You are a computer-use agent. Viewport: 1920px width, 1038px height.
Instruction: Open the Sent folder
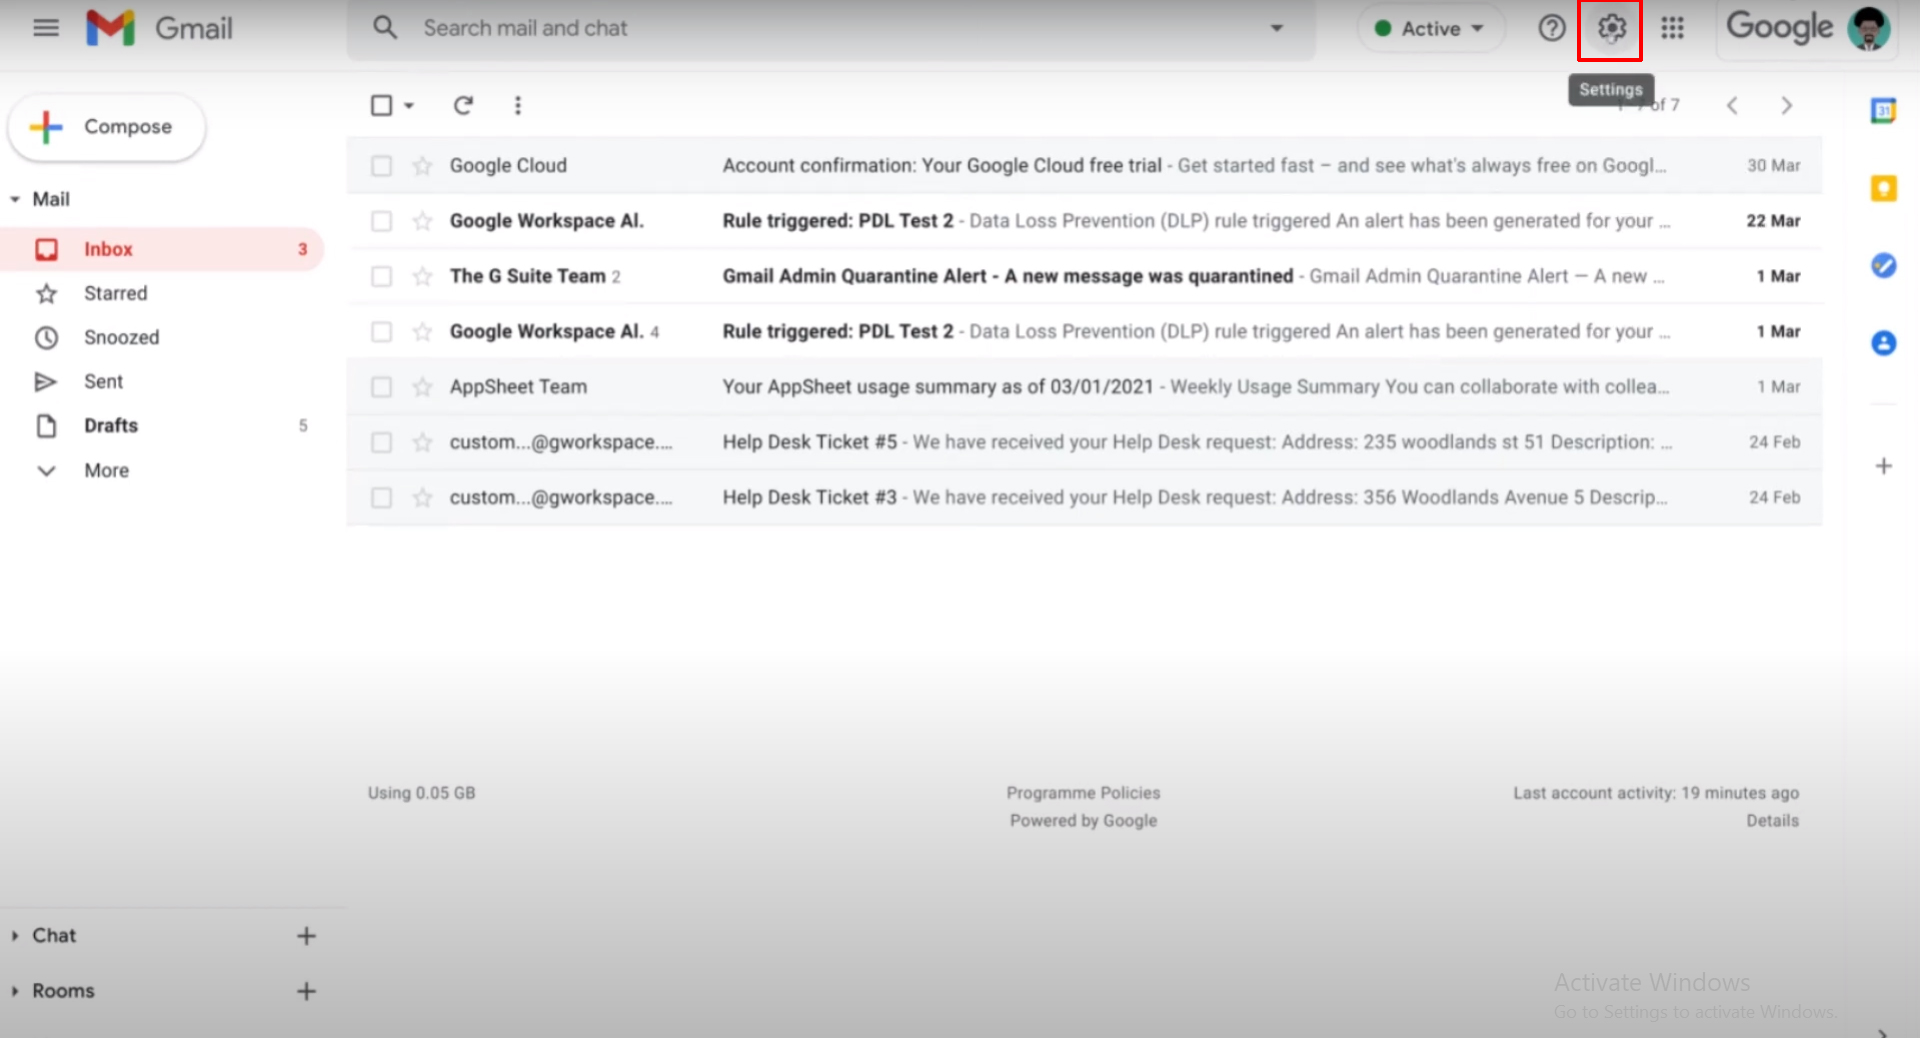point(103,381)
